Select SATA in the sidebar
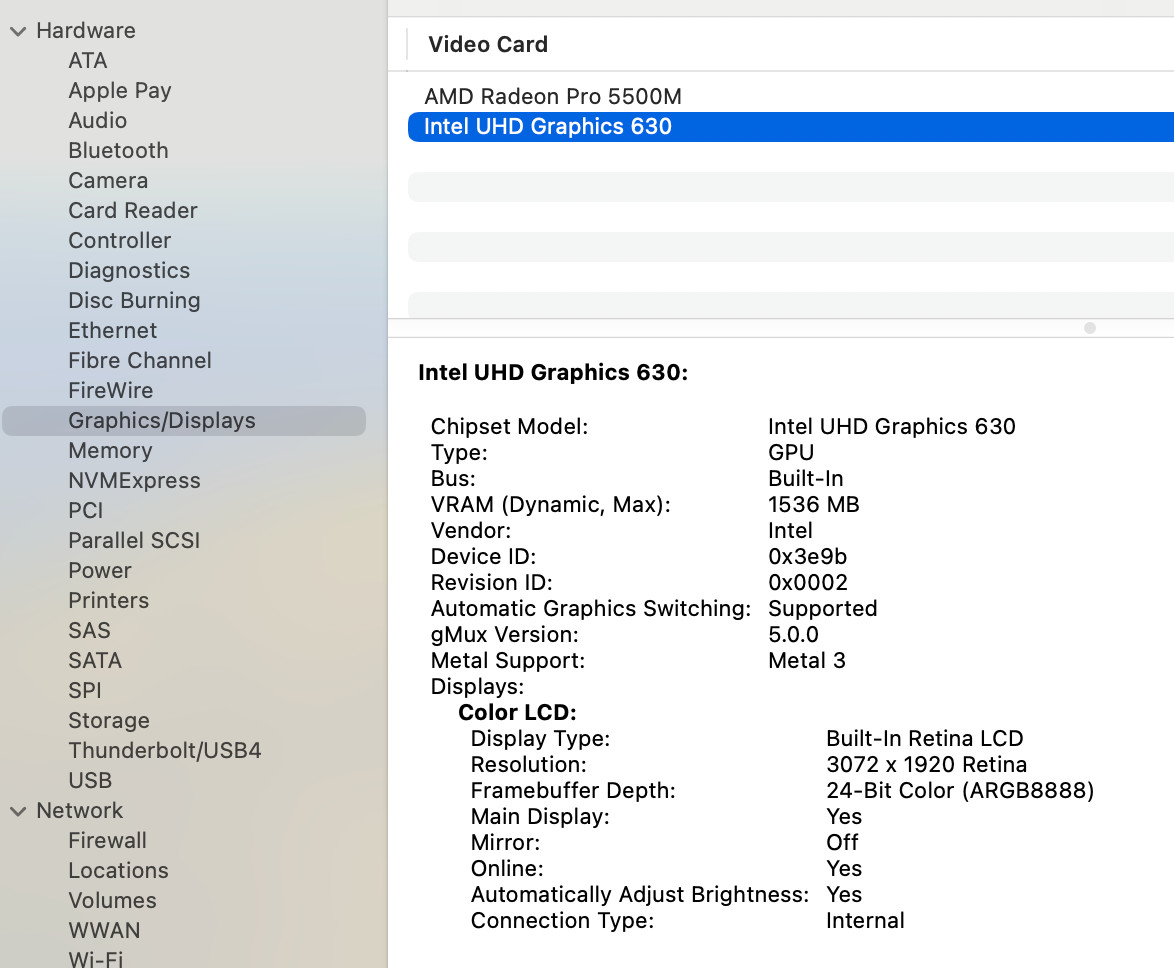 tap(94, 660)
